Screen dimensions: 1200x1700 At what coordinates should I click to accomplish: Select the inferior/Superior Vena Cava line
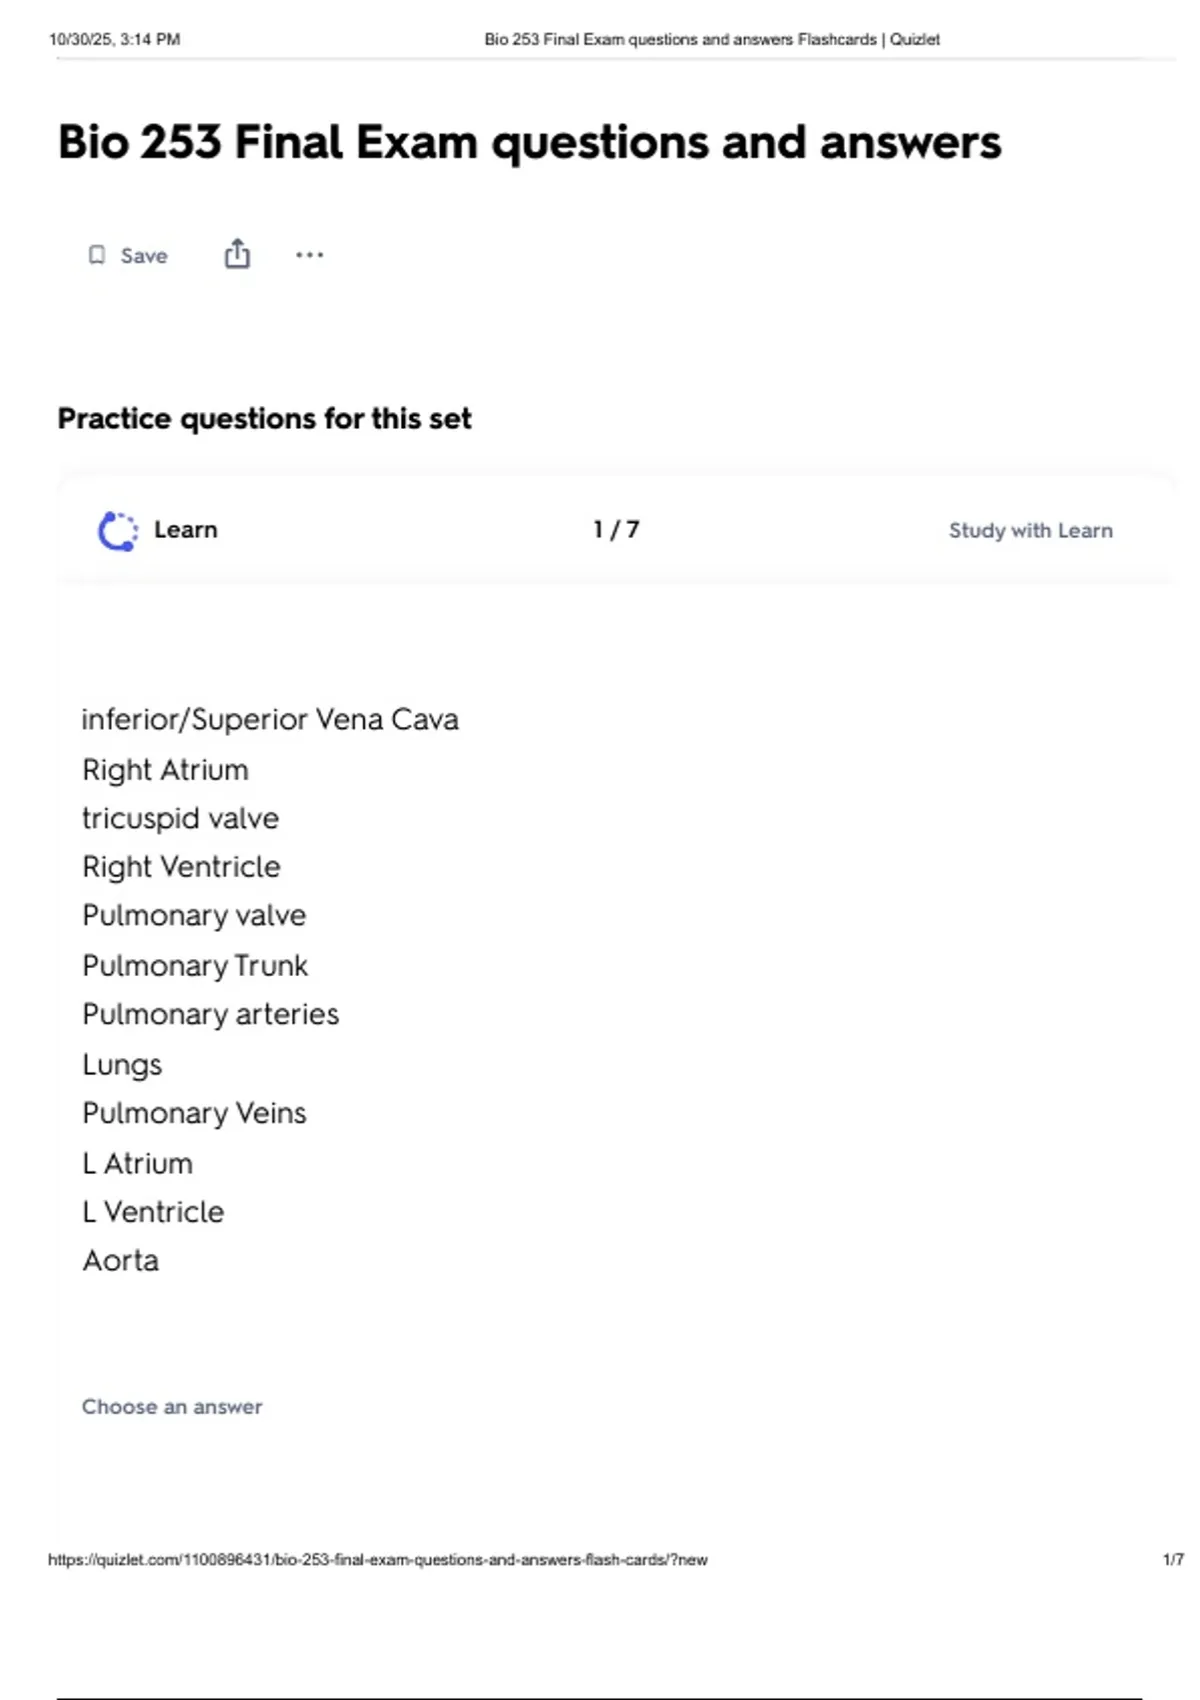[x=270, y=720]
